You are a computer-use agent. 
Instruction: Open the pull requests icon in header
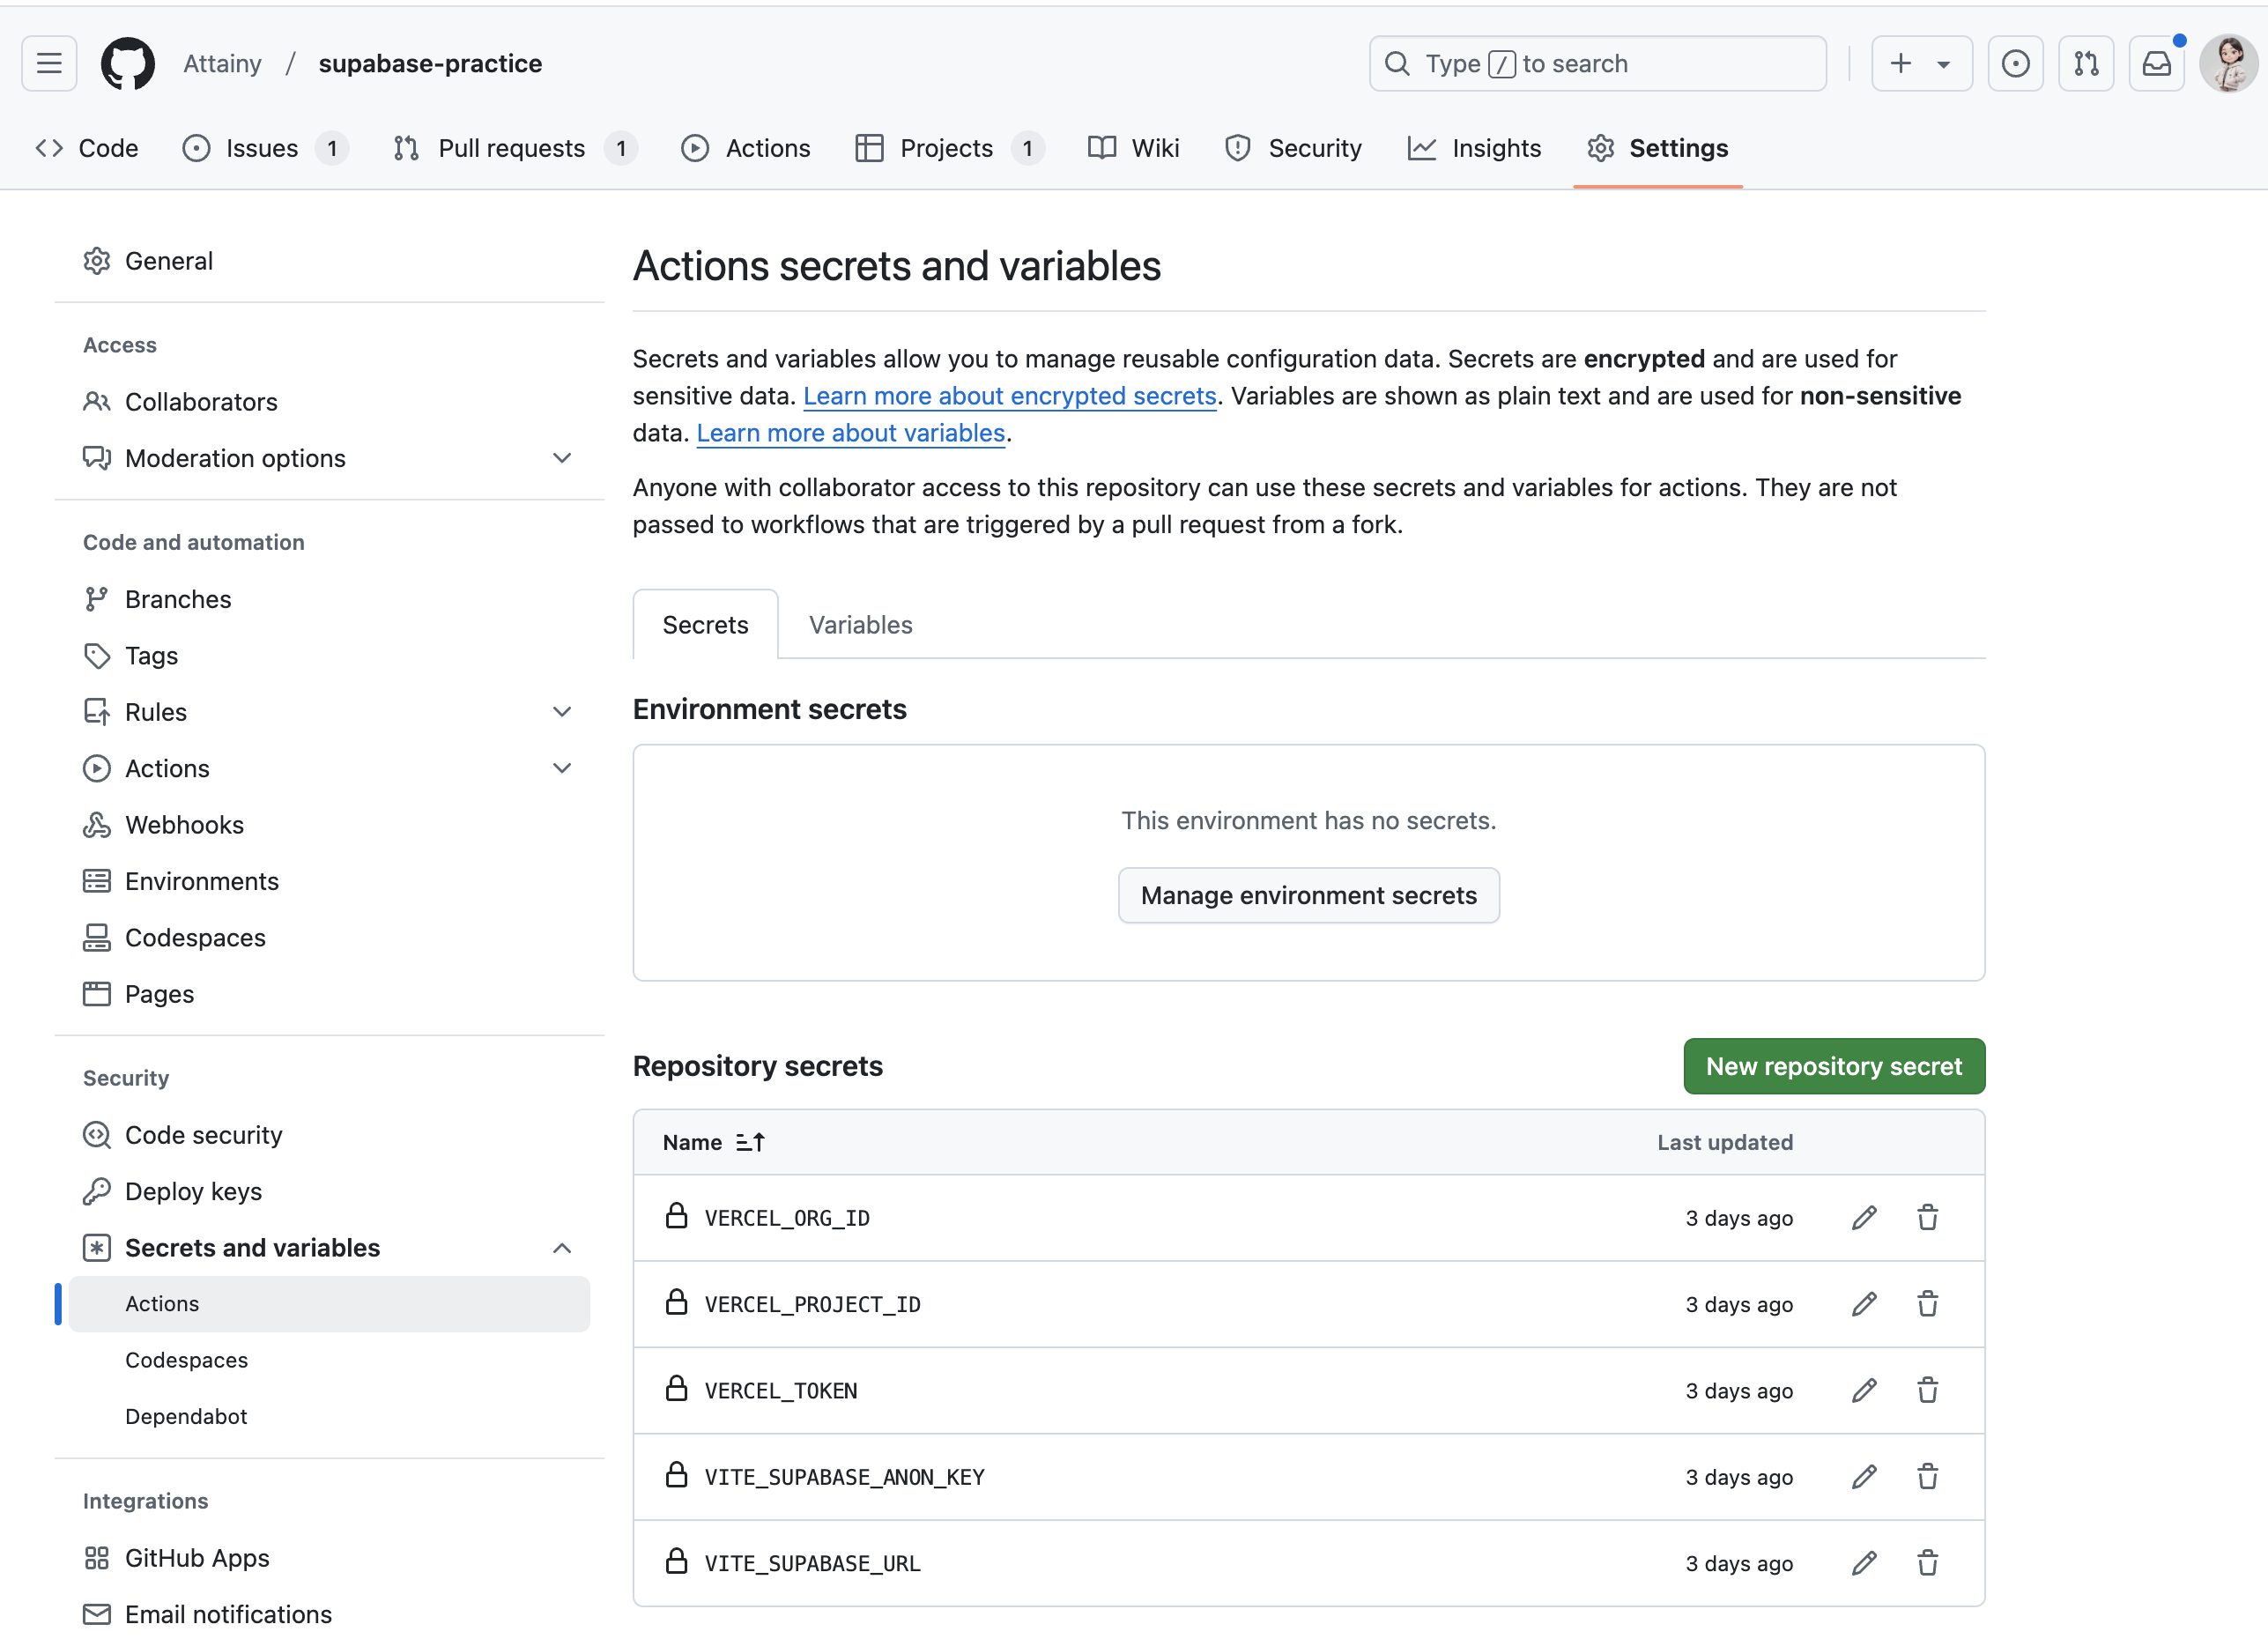2086,64
